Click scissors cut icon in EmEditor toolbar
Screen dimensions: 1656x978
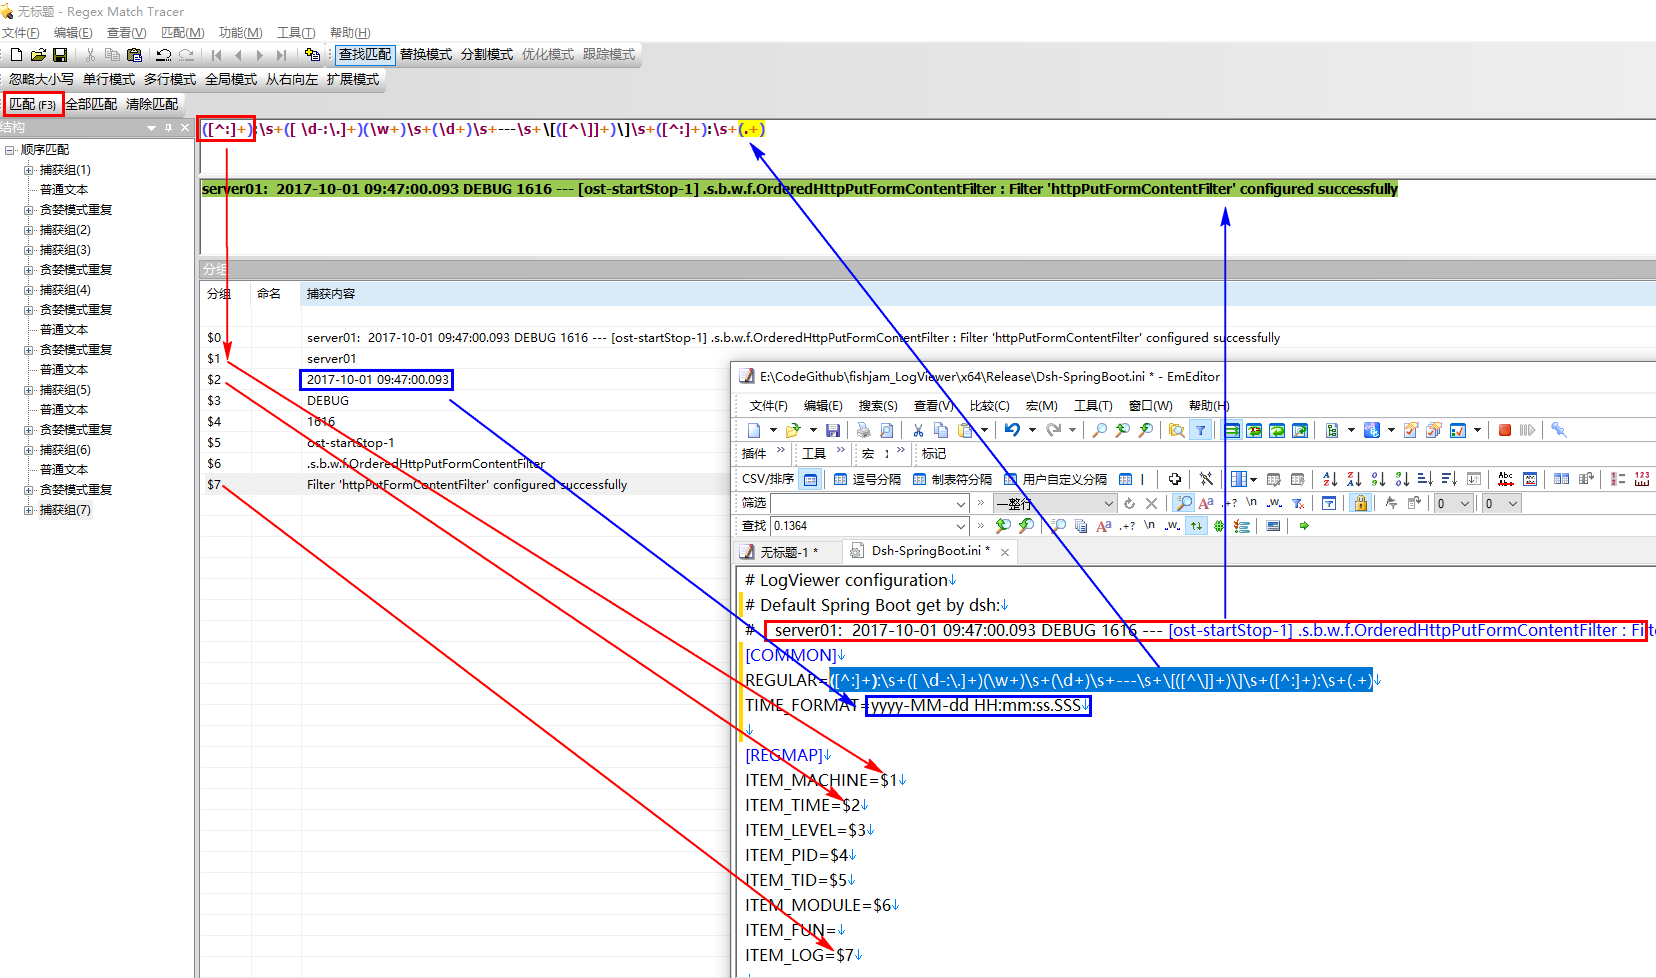(x=918, y=430)
